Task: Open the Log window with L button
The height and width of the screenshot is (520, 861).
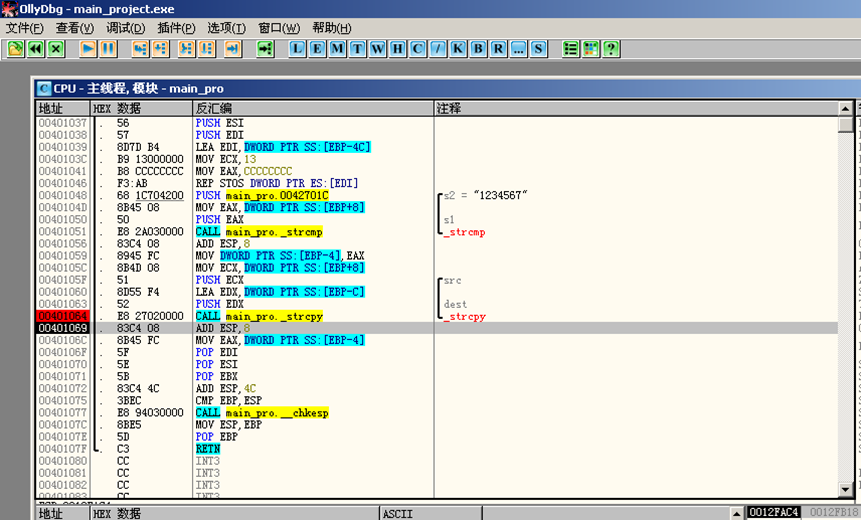Action: point(298,48)
